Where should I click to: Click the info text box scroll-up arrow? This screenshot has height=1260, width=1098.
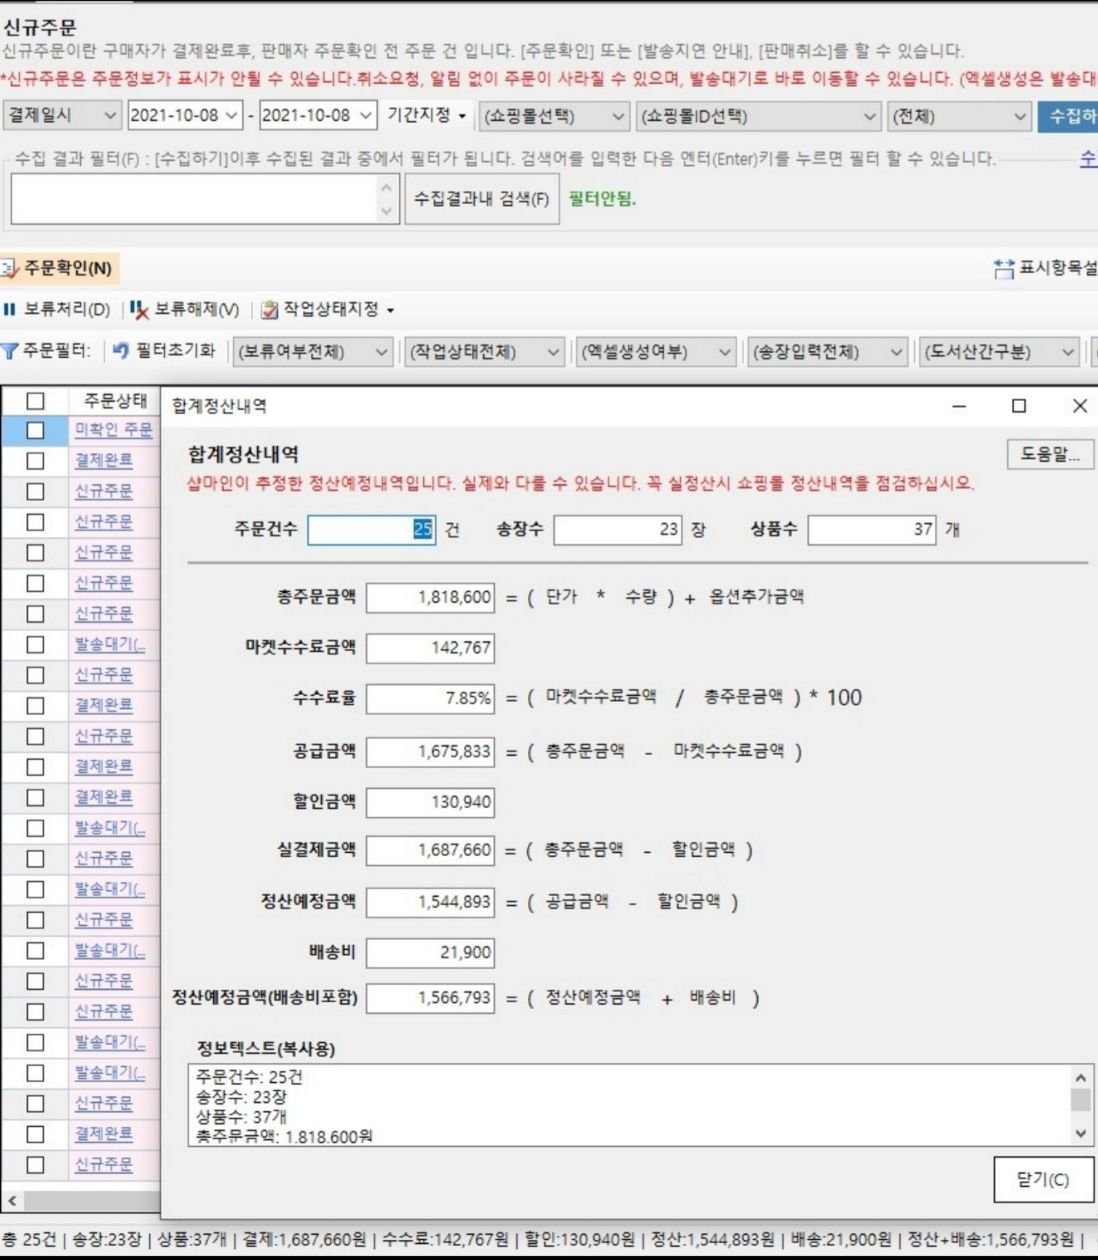[x=1080, y=1077]
